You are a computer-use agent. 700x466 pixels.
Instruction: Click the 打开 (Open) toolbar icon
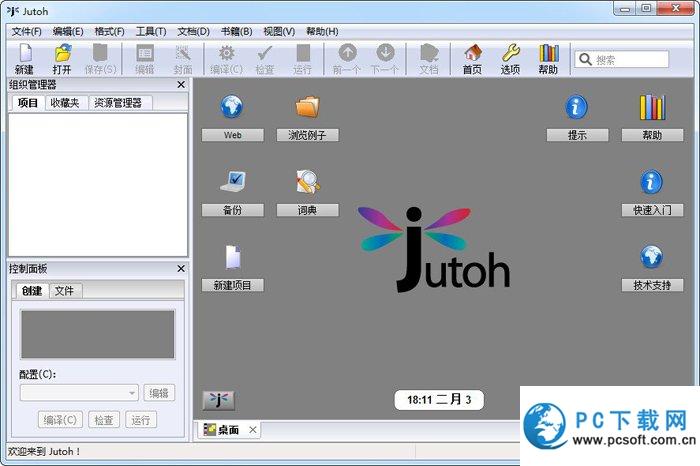[62, 54]
